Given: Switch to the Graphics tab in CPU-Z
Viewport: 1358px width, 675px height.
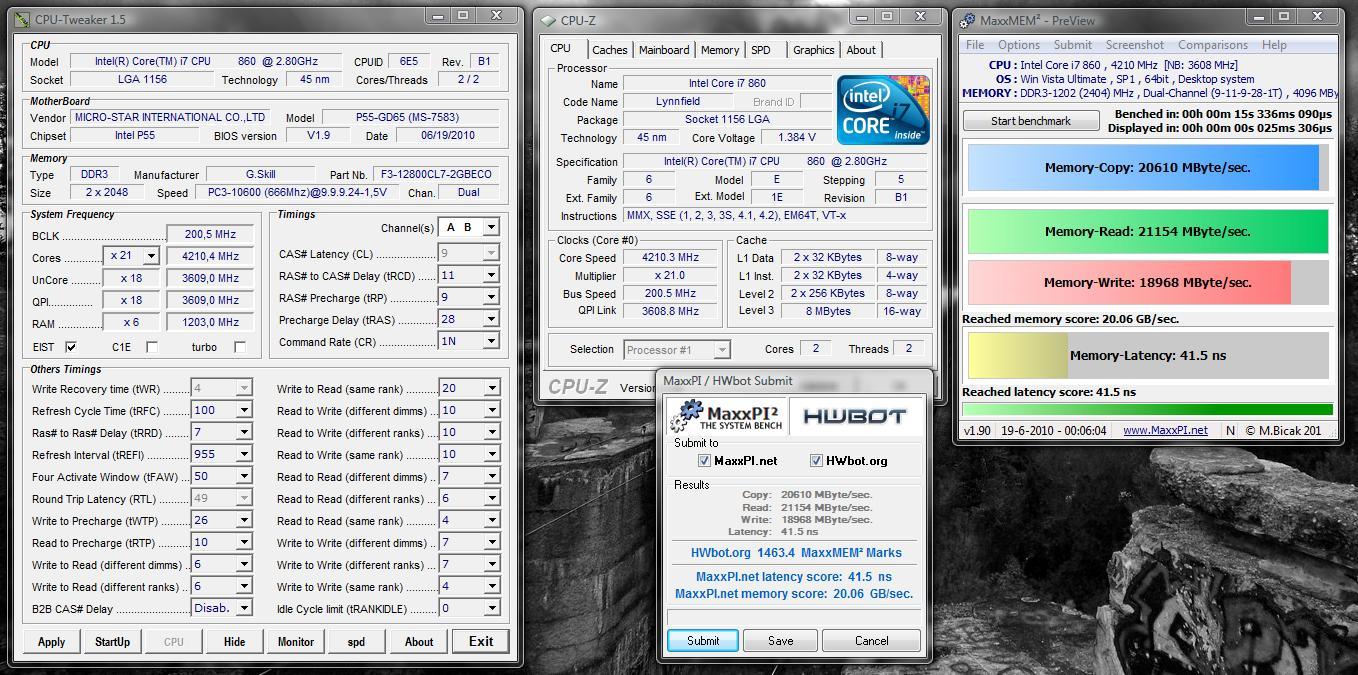Looking at the screenshot, I should coord(814,50).
